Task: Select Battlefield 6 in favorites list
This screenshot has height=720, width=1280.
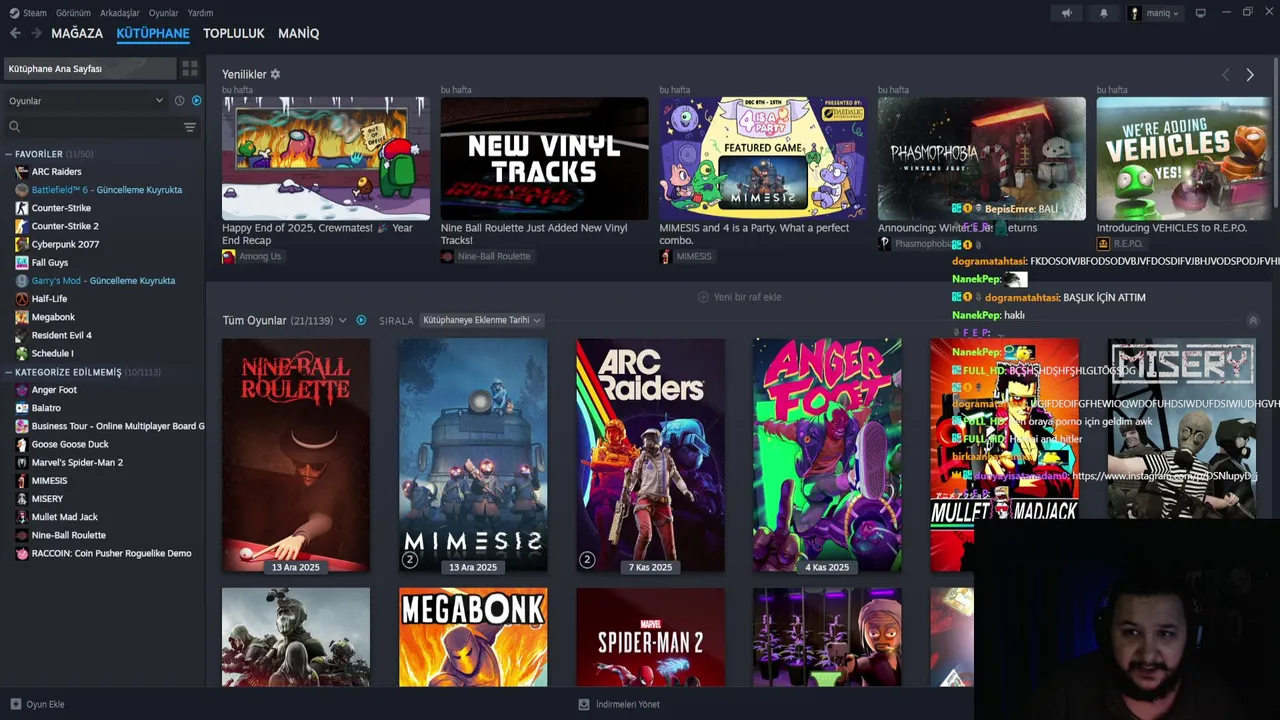Action: click(107, 190)
